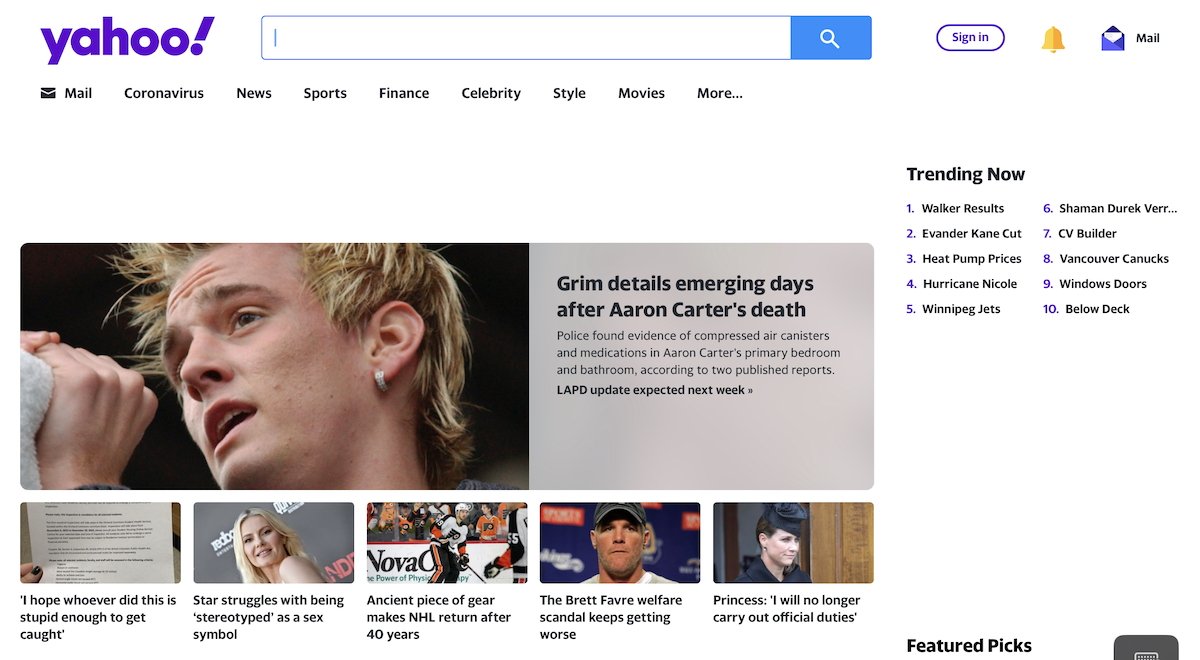Open the Movies section
Screen dimensions: 1200x660
(641, 93)
